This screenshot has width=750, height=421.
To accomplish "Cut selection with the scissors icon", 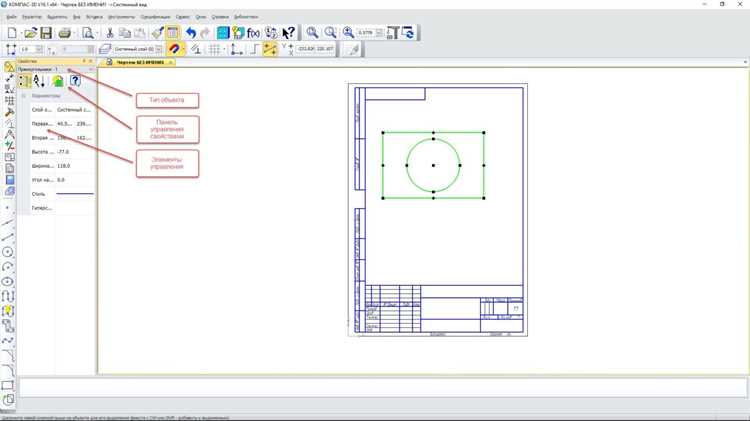I will click(x=110, y=33).
